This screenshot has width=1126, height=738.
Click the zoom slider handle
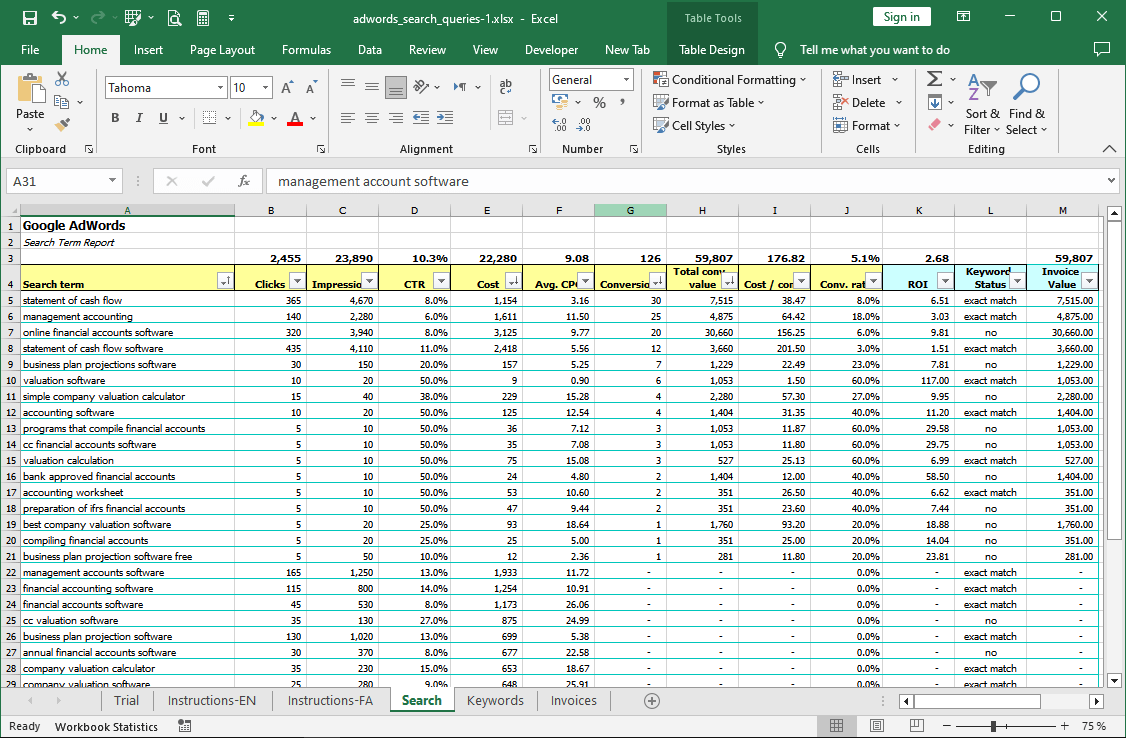coord(993,727)
